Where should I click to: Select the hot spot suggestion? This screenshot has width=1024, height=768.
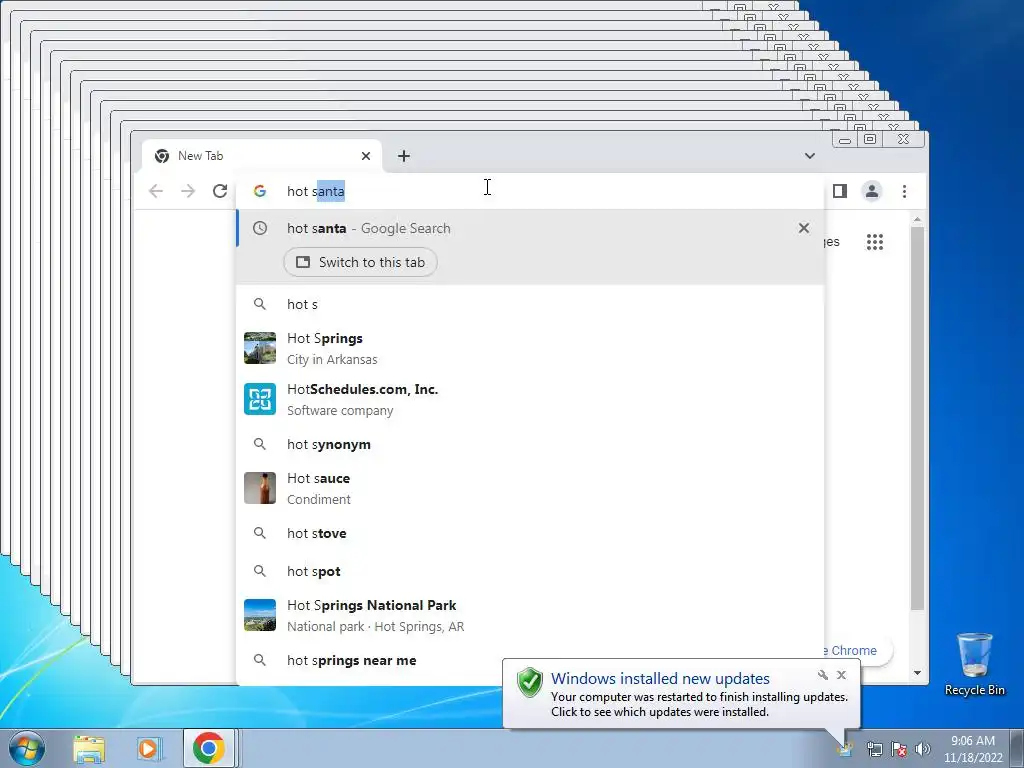coord(530,571)
